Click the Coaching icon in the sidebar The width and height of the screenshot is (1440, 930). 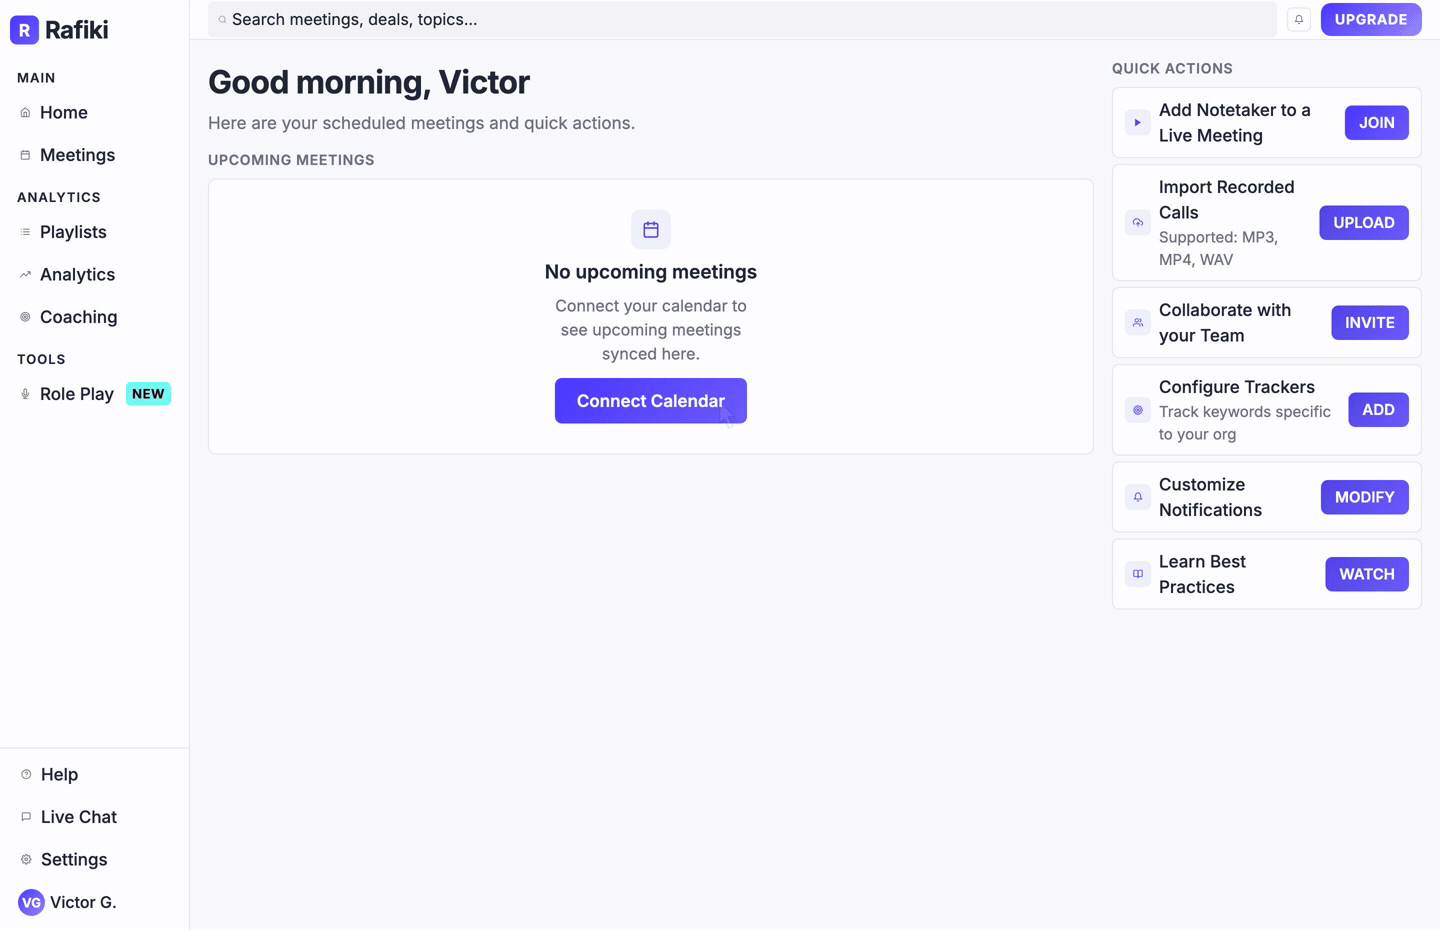tap(24, 317)
